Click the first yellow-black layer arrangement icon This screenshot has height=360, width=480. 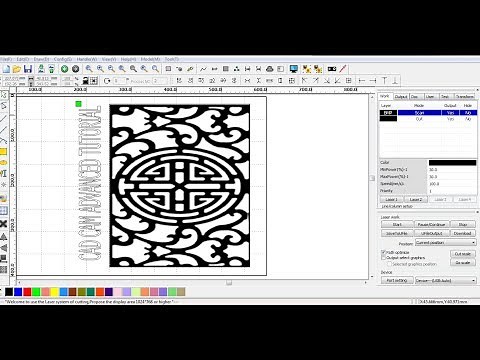(x=307, y=69)
